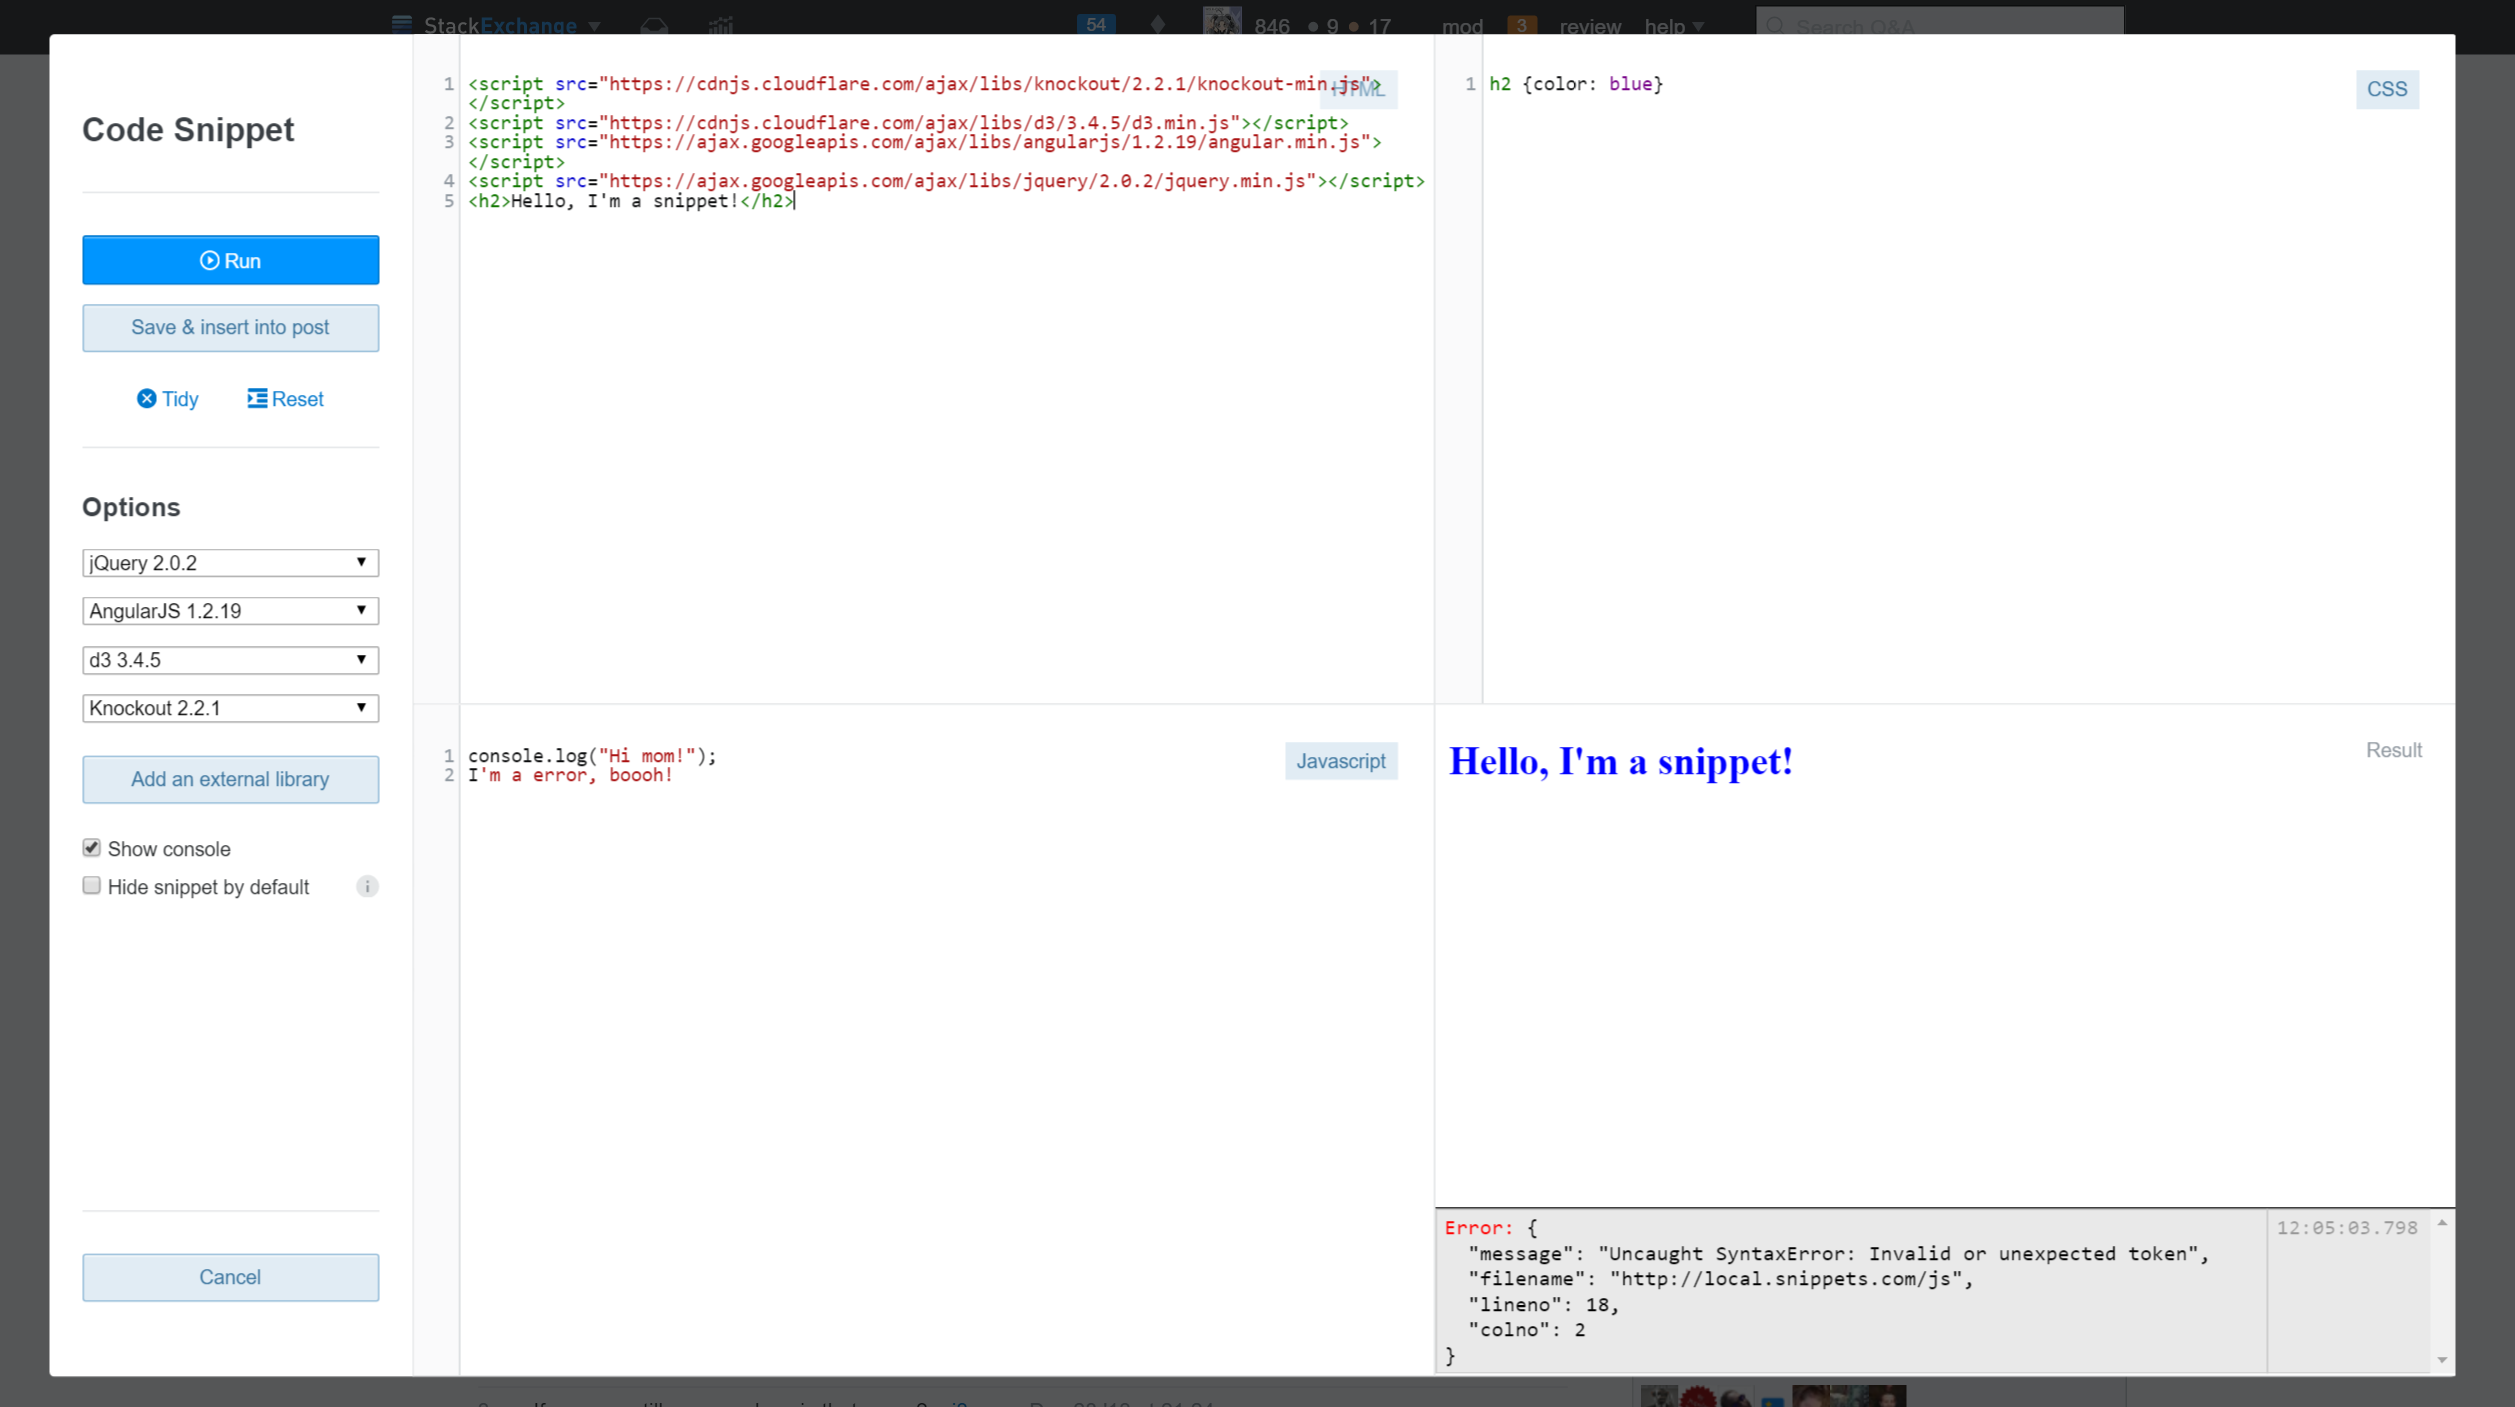Open the help dropdown in top bar
This screenshot has width=2515, height=1407.
1674,26
